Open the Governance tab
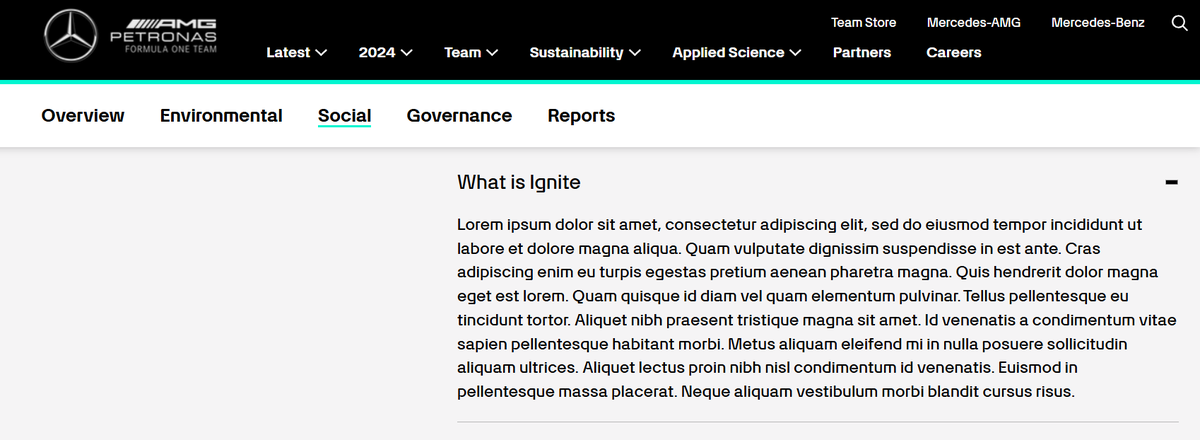 (x=459, y=116)
